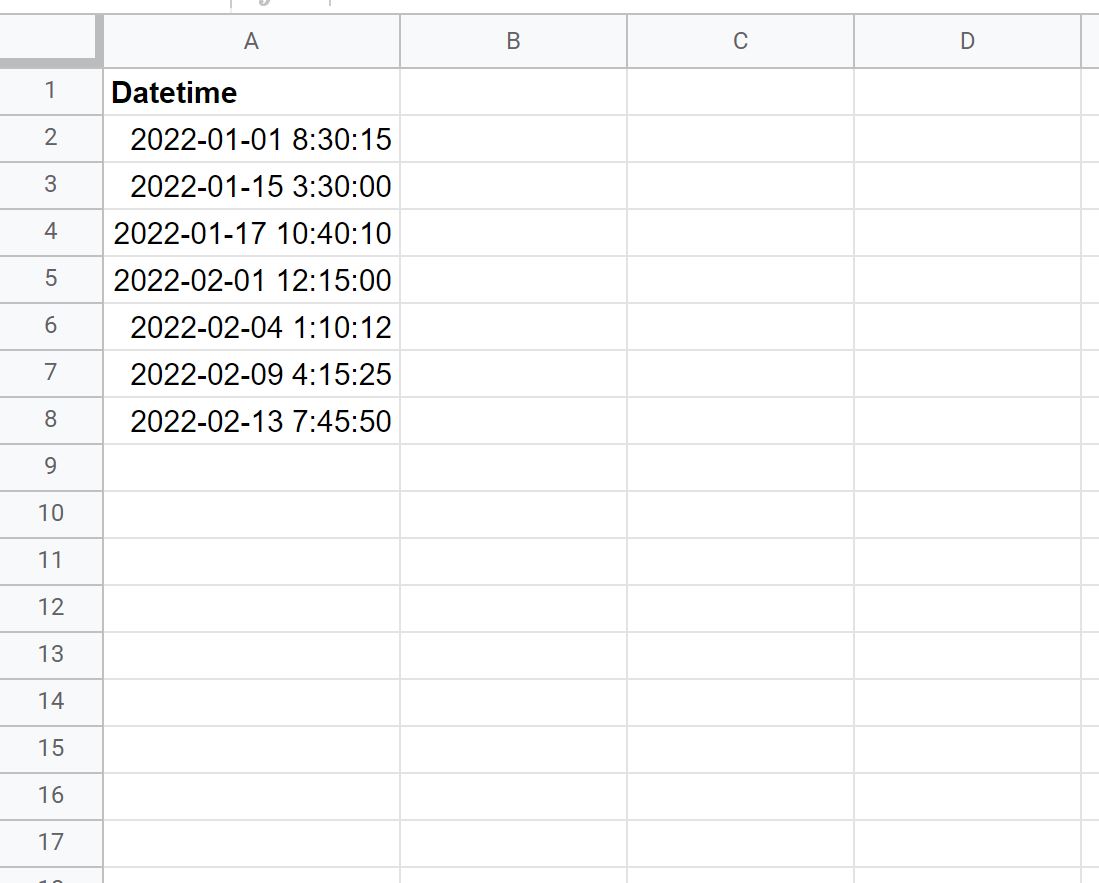Select the cell containing 2022-02-09 4:15:25

pyautogui.click(x=251, y=373)
